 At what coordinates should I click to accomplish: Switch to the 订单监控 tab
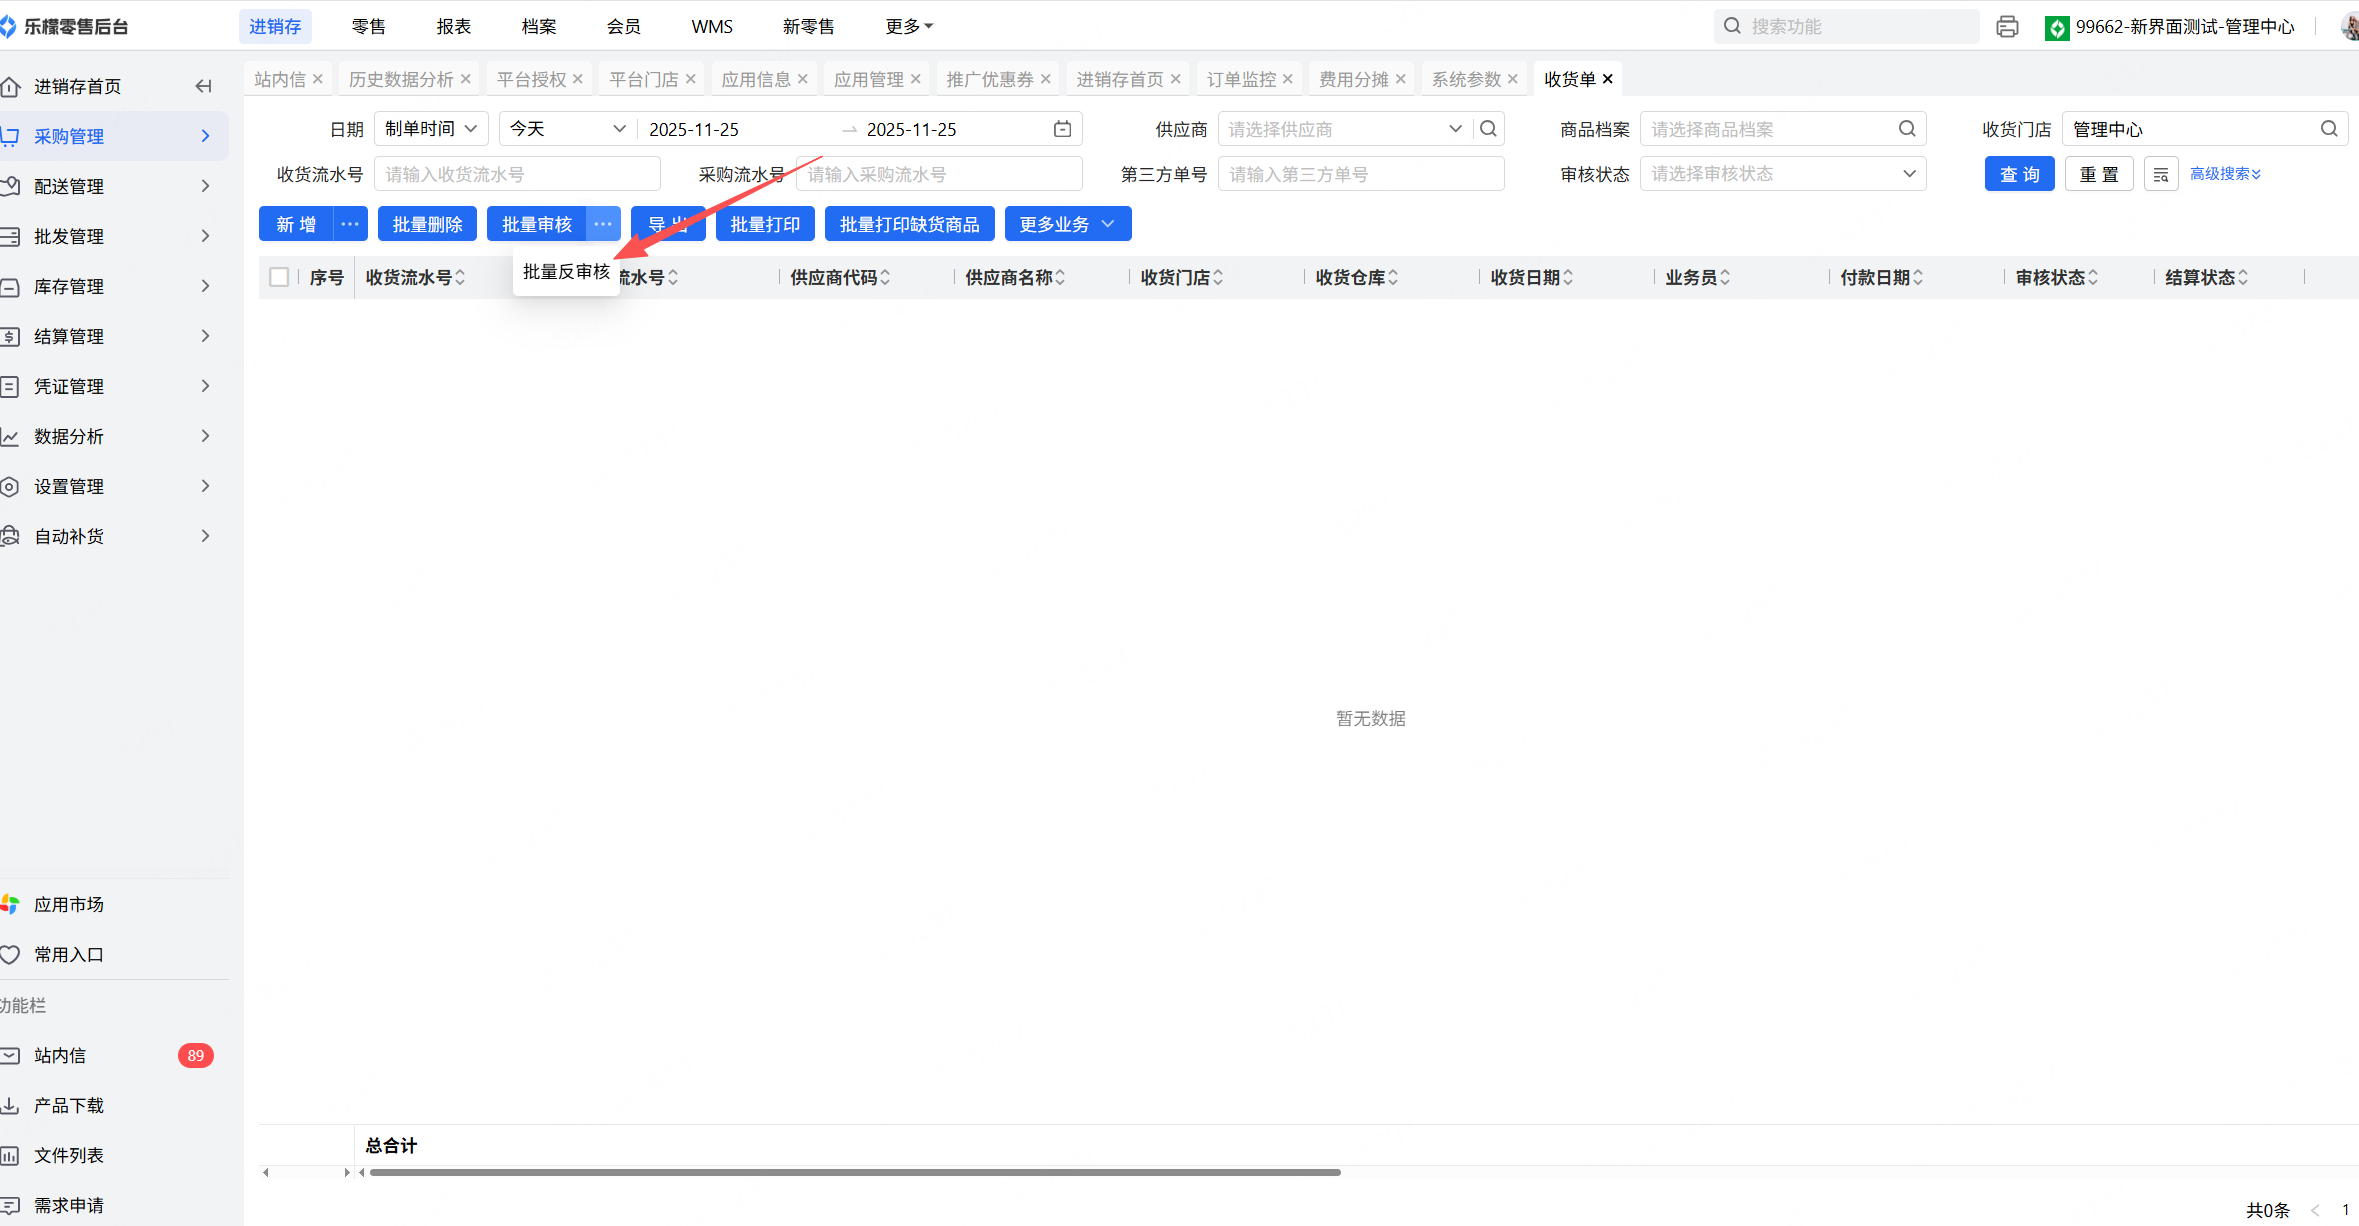(x=1240, y=79)
